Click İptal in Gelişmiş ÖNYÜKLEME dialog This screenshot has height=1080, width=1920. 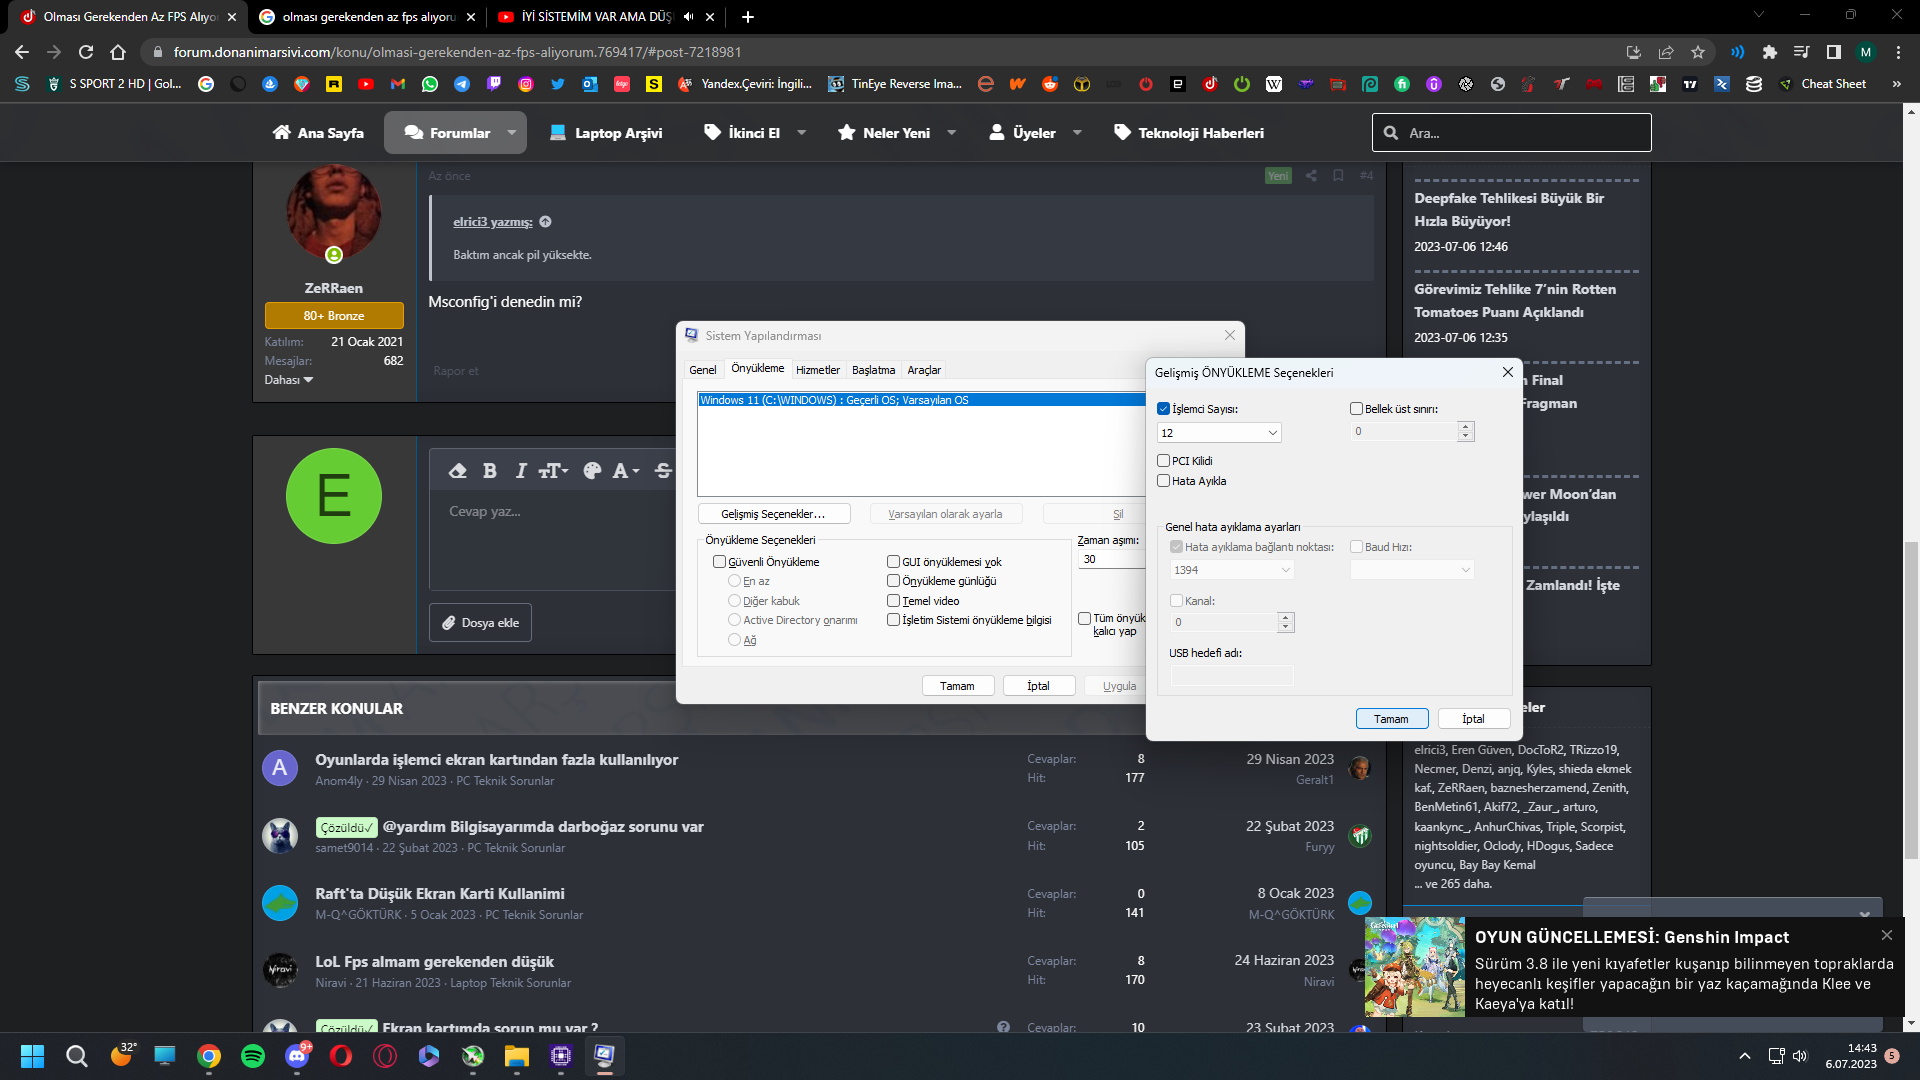(x=1474, y=719)
